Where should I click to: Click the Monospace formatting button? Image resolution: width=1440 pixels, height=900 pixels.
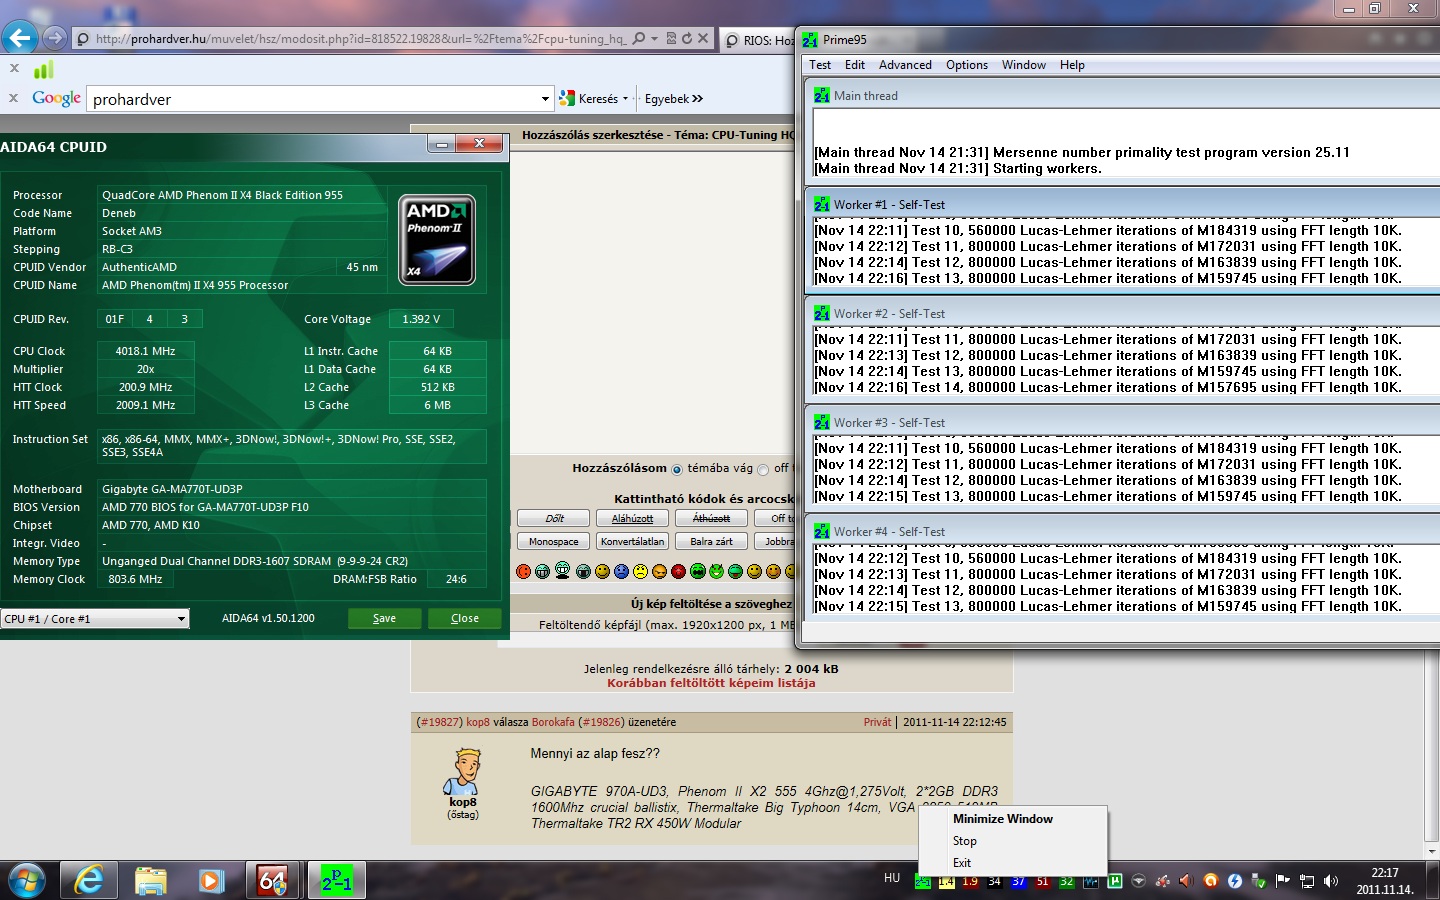click(554, 541)
